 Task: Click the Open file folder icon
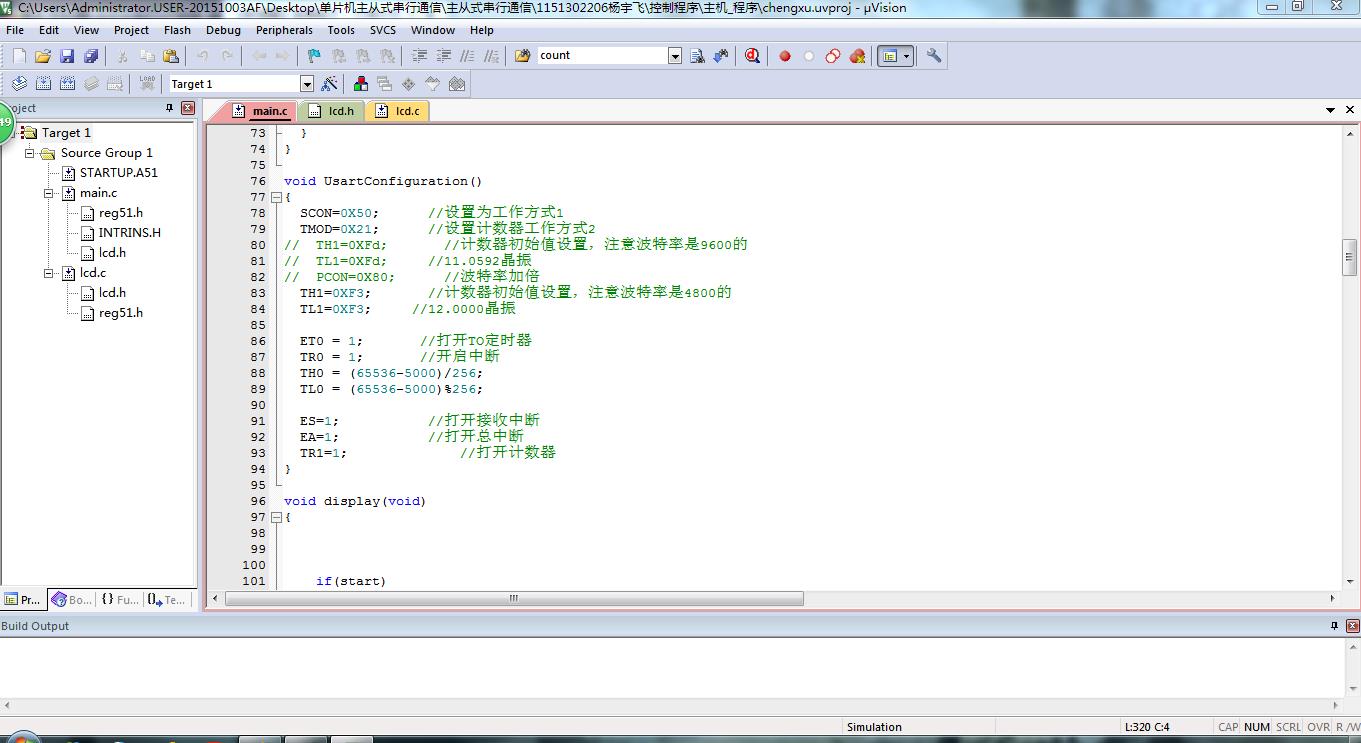(x=43, y=56)
